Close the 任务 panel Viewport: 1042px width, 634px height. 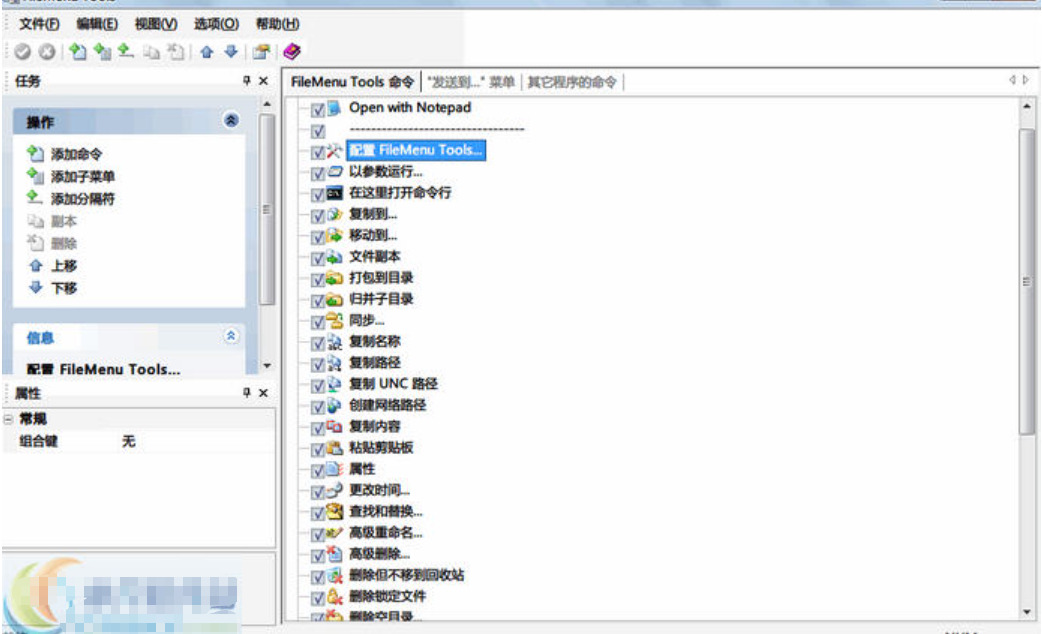pyautogui.click(x=263, y=81)
